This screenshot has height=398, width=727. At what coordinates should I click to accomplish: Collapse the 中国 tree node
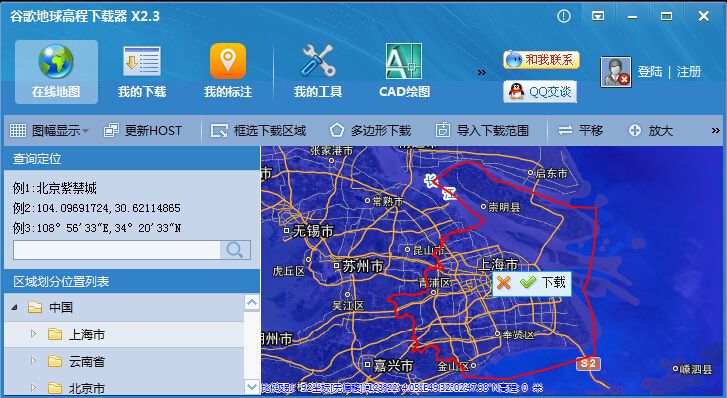click(14, 307)
